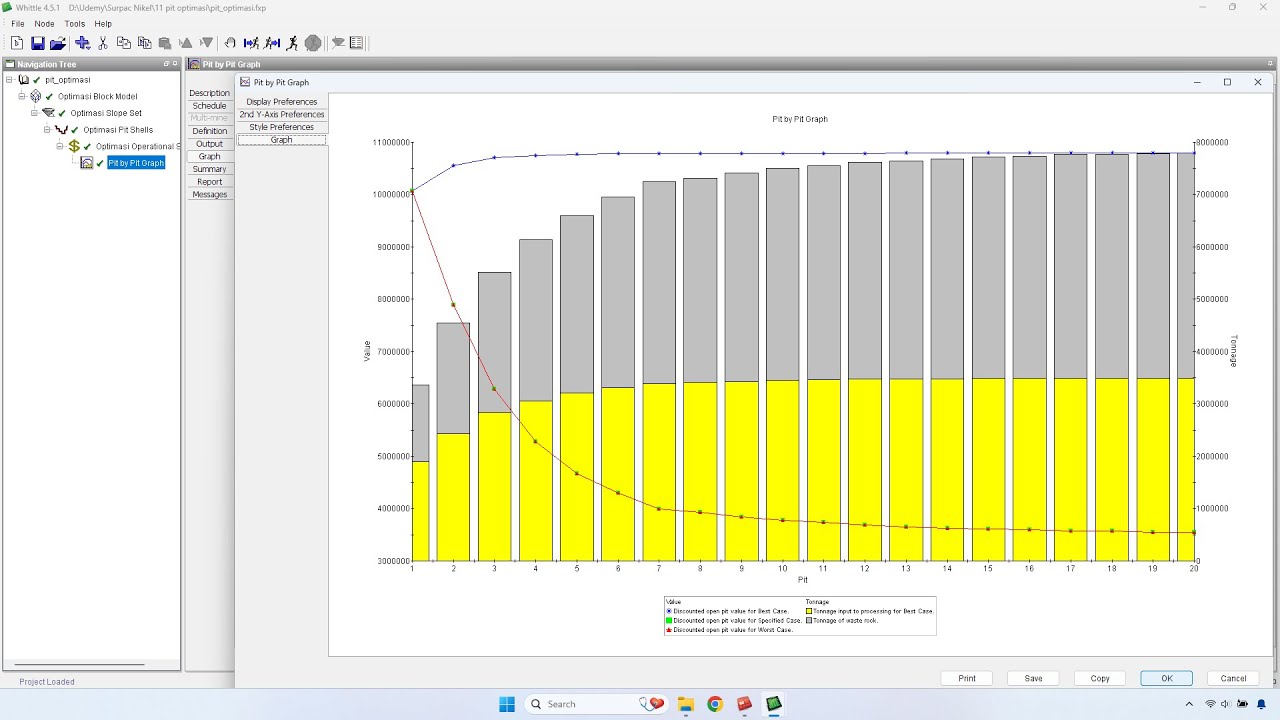
Task: Open the Summary tab
Action: (x=210, y=169)
